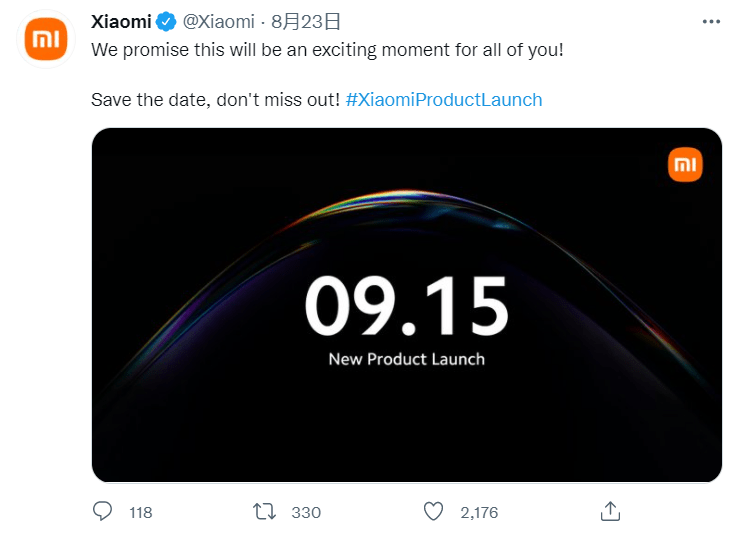Viewport: 742px width, 537px height.
Task: Click the 330 retweets count
Action: pos(306,512)
